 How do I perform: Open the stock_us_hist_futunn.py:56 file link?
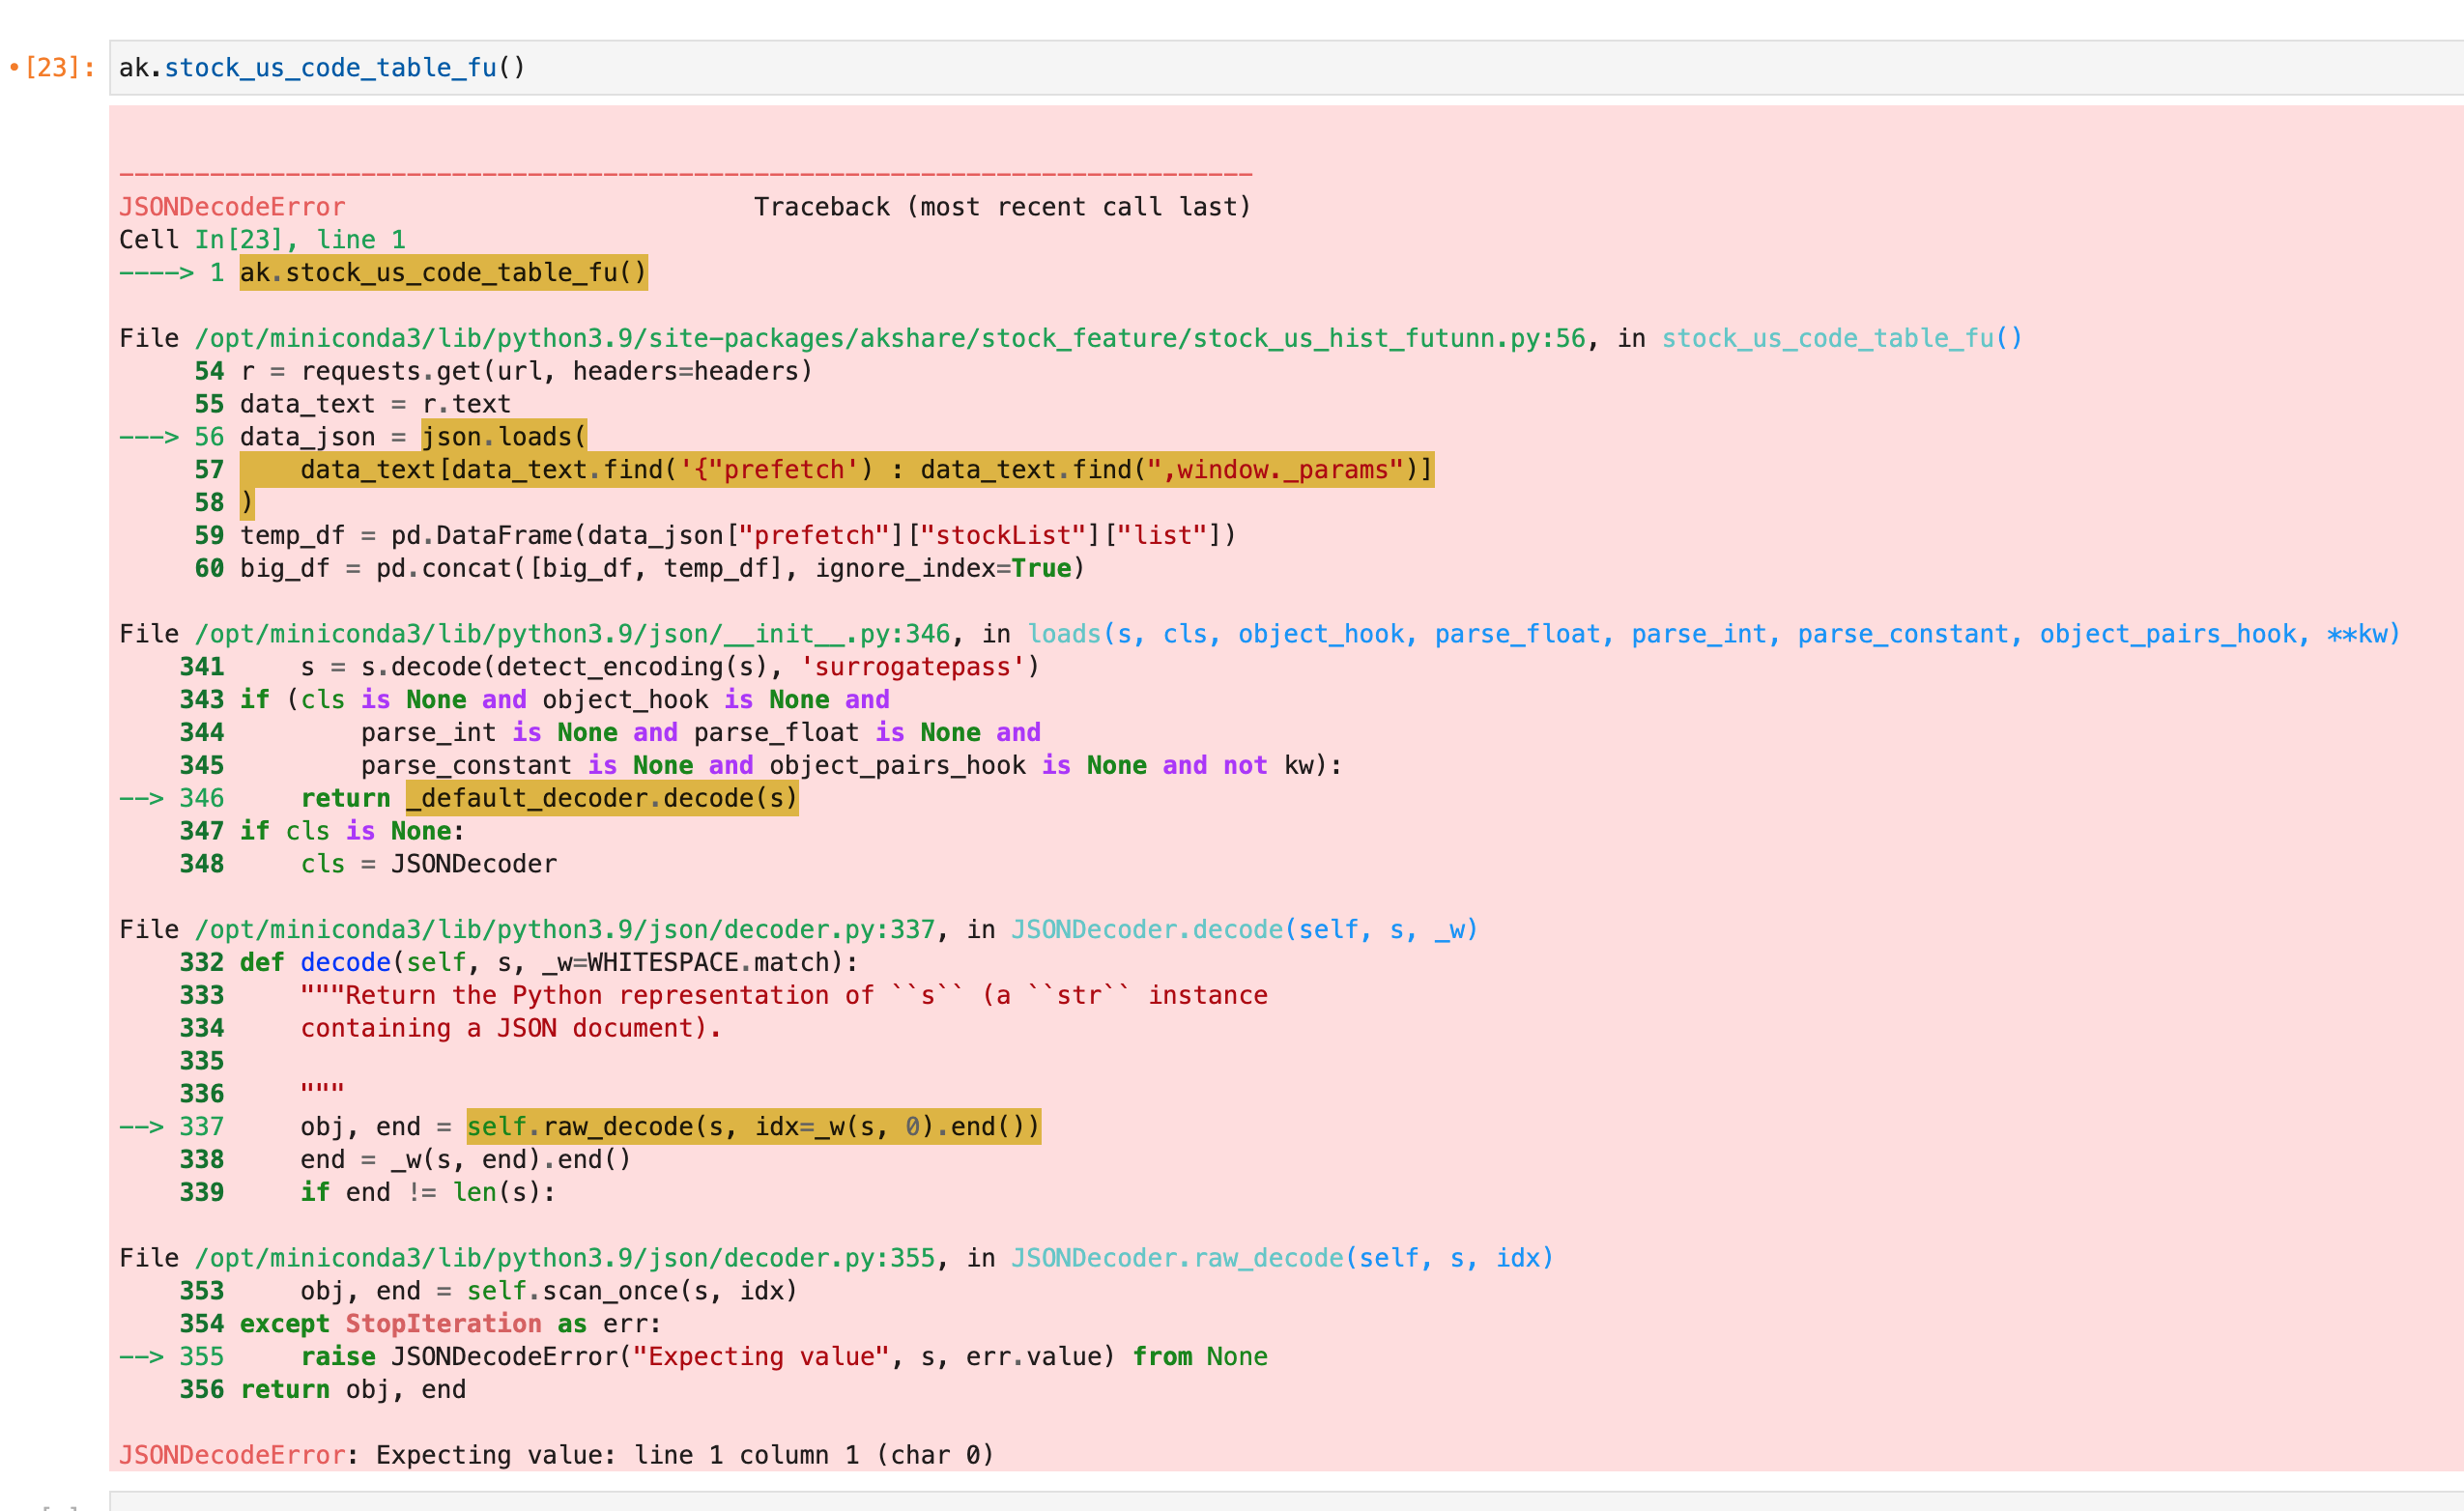coord(880,338)
